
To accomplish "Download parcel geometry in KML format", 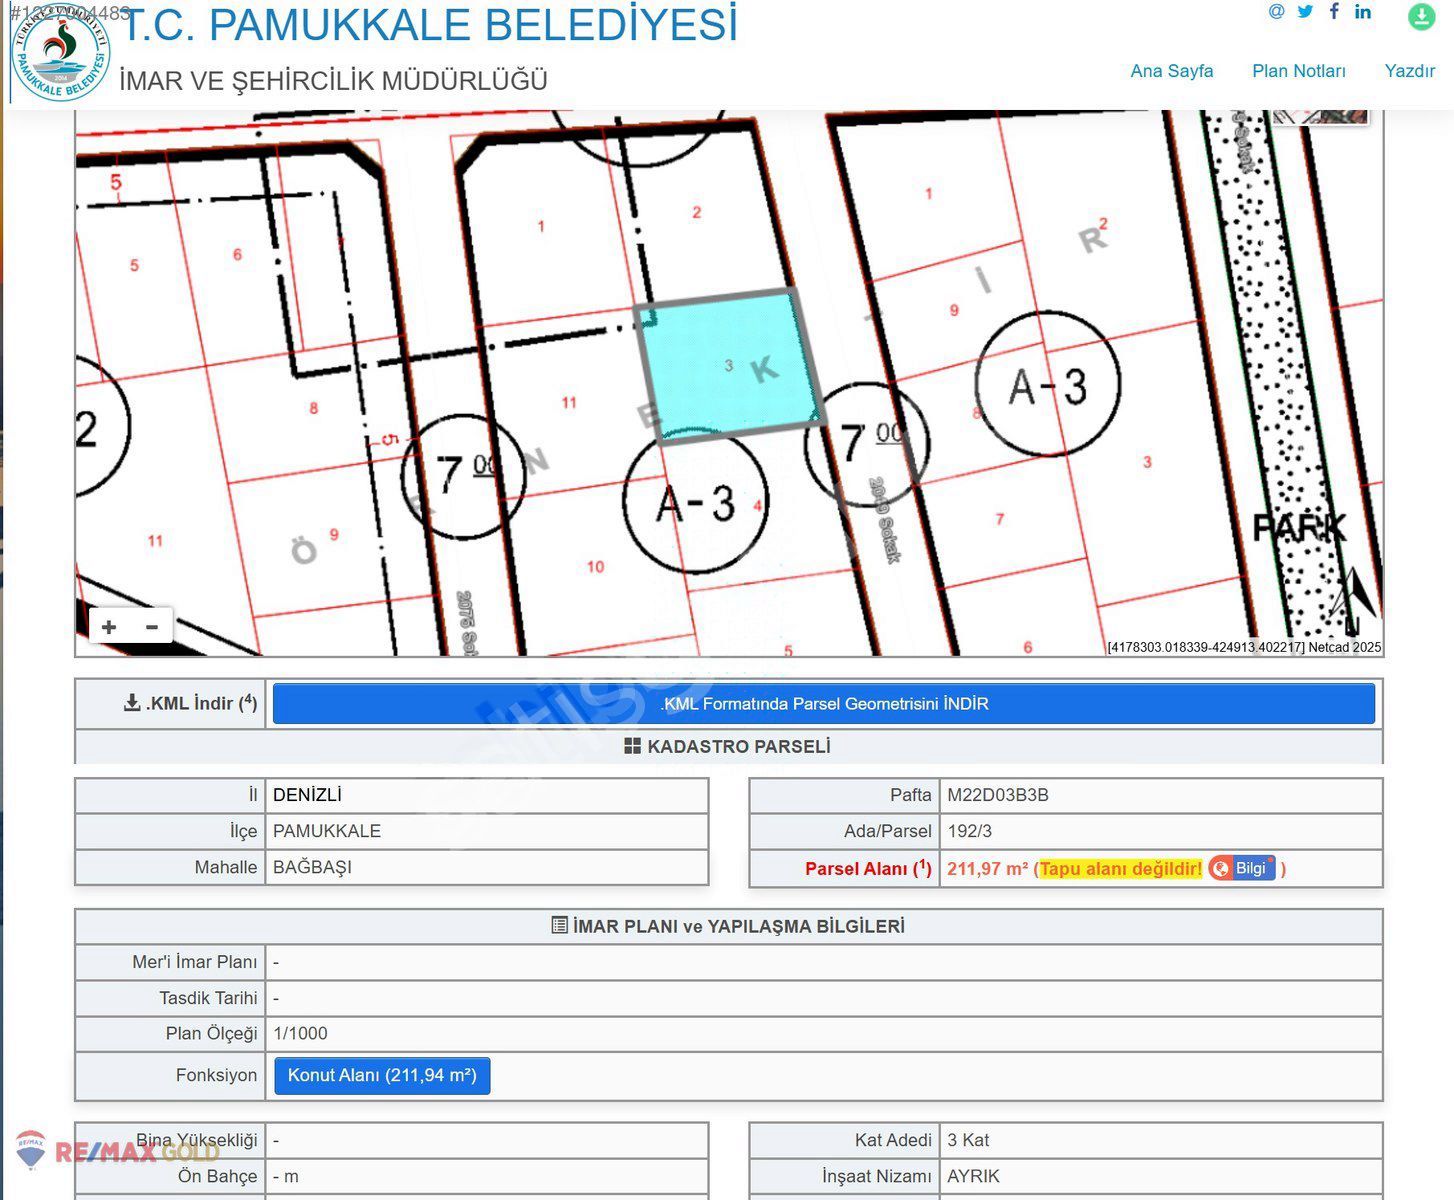I will [x=823, y=704].
